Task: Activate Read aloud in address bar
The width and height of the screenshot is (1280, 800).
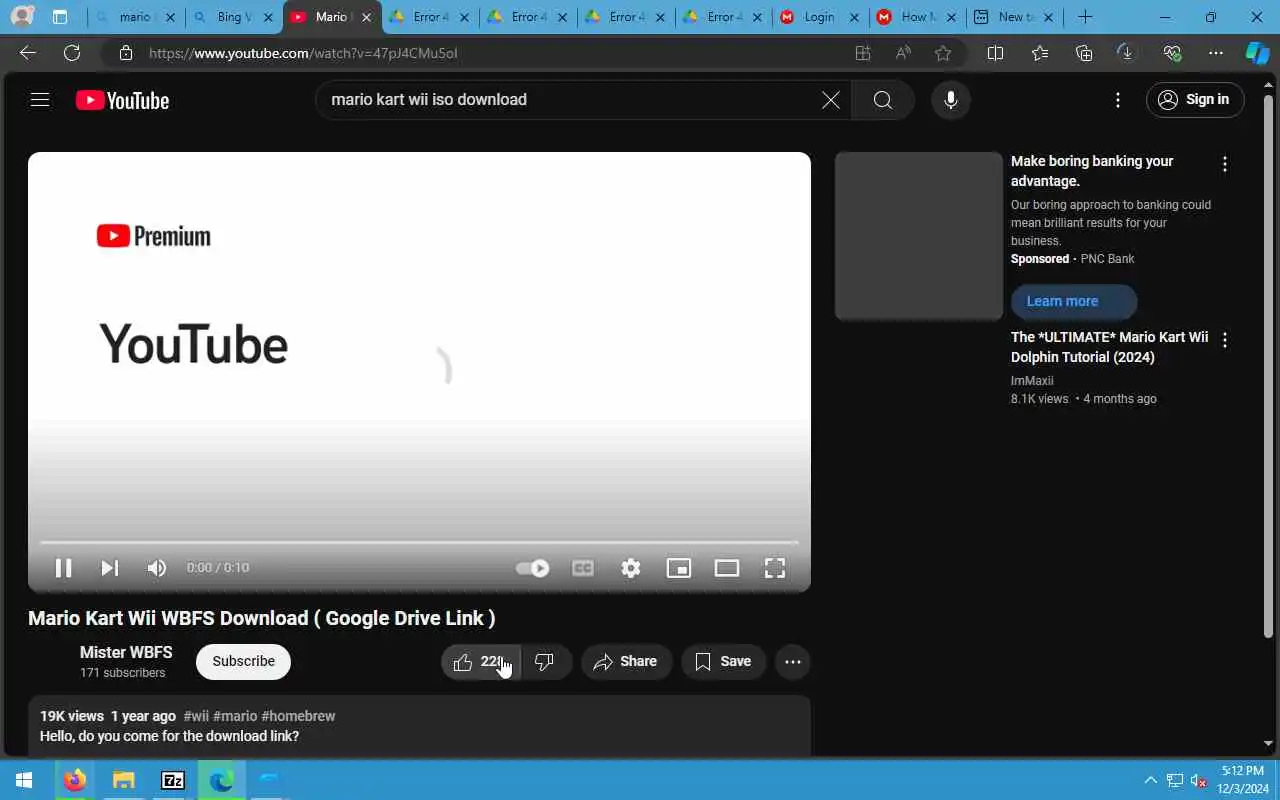Action: click(903, 53)
